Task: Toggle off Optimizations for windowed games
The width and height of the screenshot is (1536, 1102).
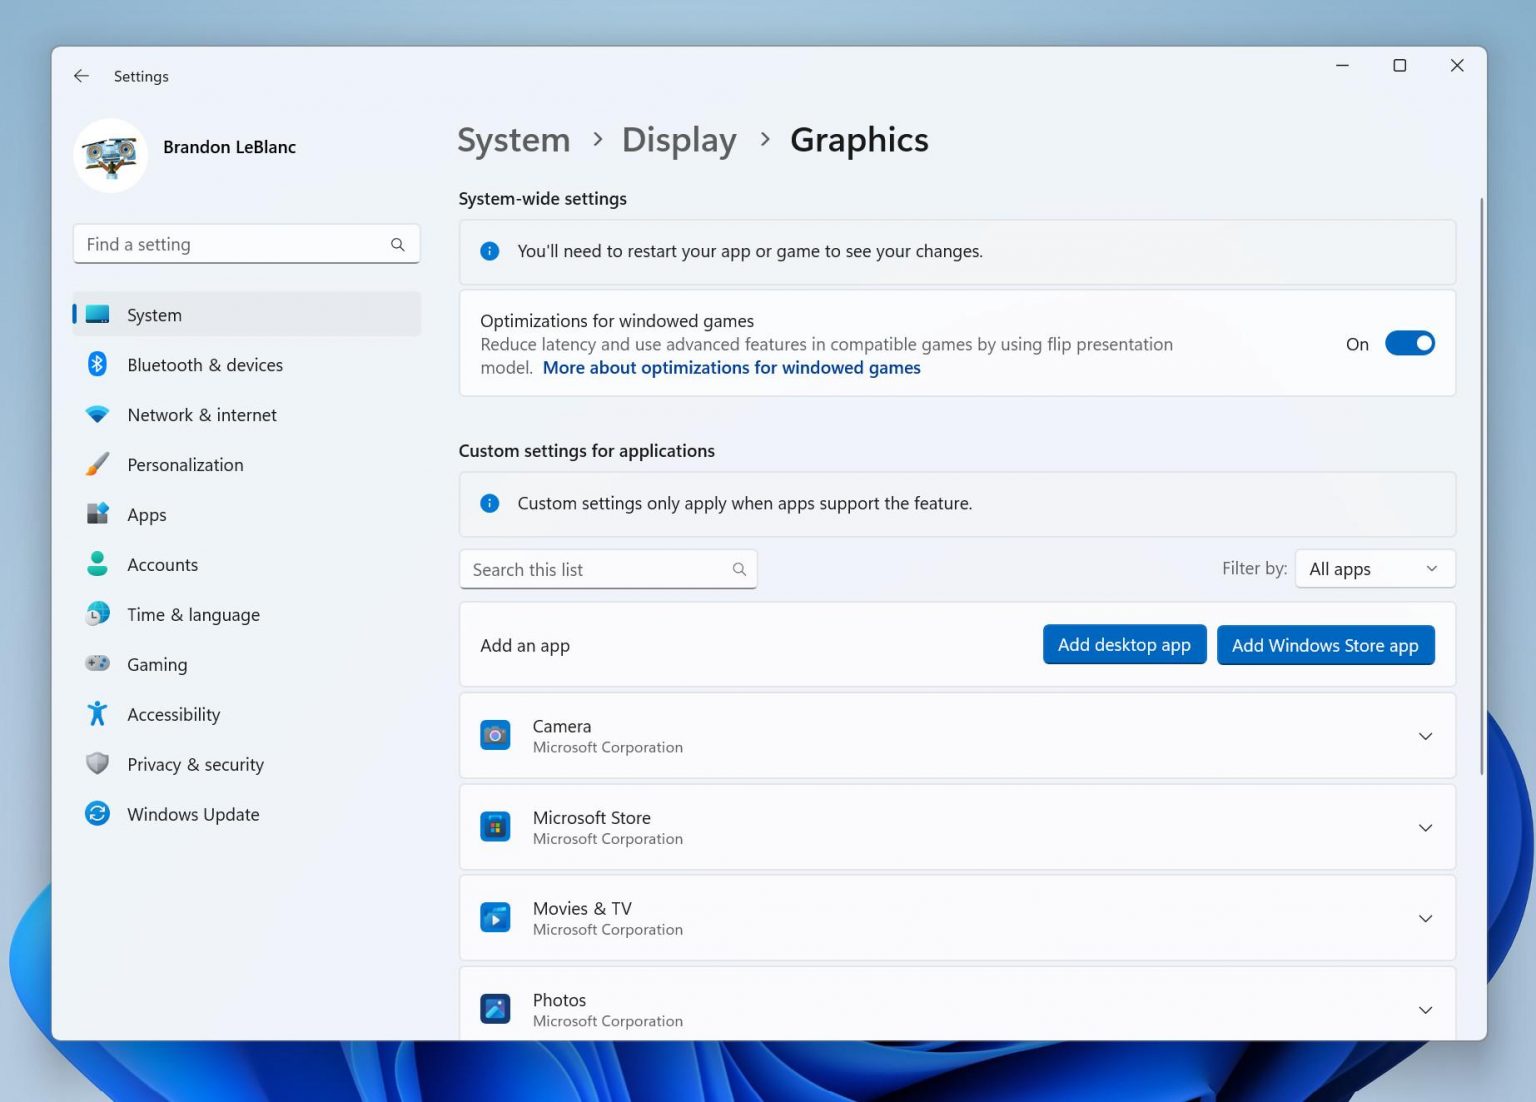Action: tap(1410, 343)
